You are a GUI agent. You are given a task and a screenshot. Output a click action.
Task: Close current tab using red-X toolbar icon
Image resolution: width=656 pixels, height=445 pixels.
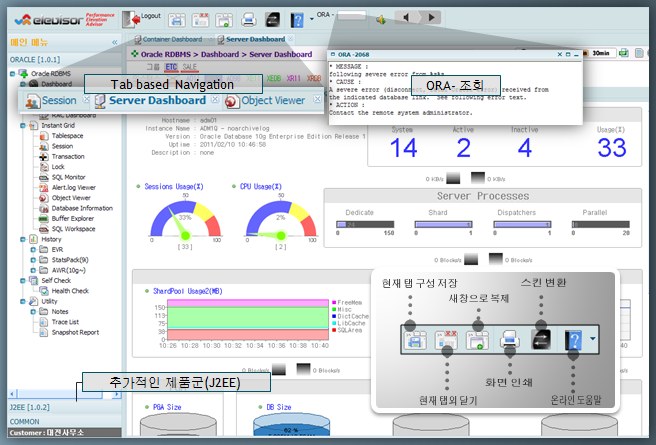pyautogui.click(x=200, y=20)
